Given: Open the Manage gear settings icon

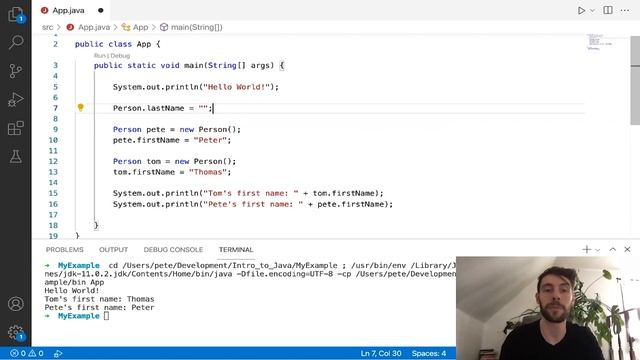Looking at the screenshot, I should point(16,332).
